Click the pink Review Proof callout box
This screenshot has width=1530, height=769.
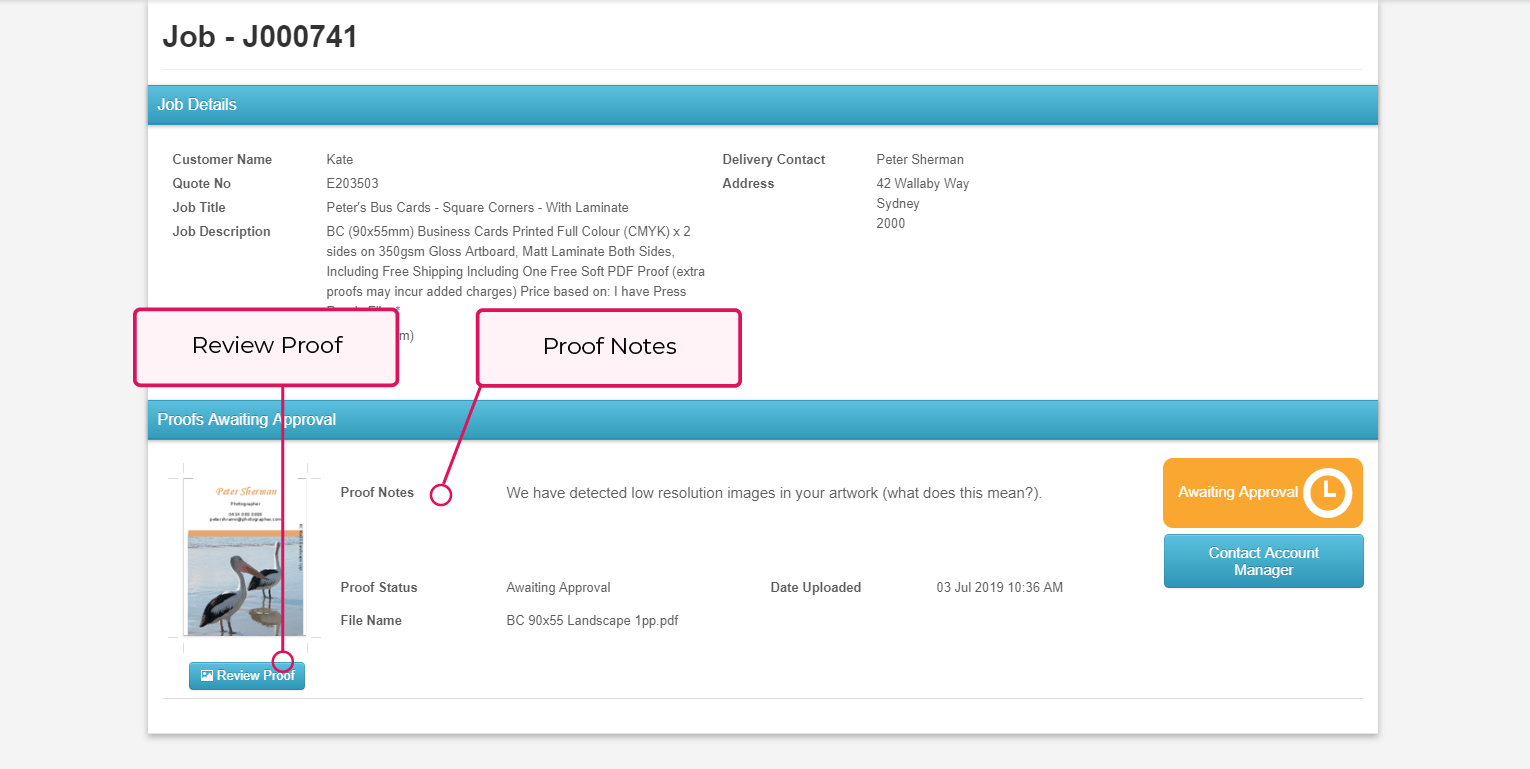[267, 346]
